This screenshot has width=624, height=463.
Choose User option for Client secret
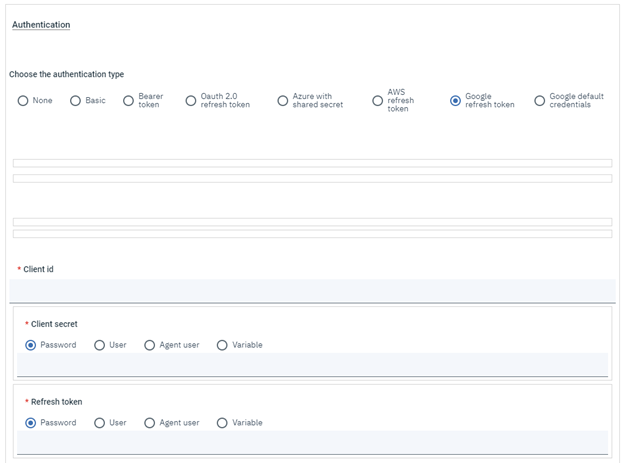(x=100, y=345)
